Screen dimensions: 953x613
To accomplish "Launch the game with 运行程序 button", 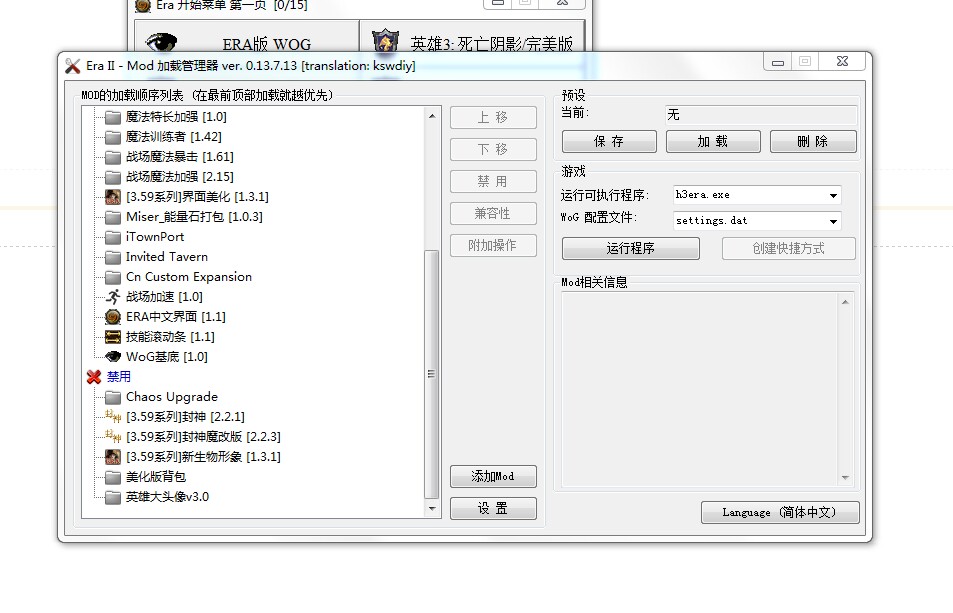I will (631, 248).
